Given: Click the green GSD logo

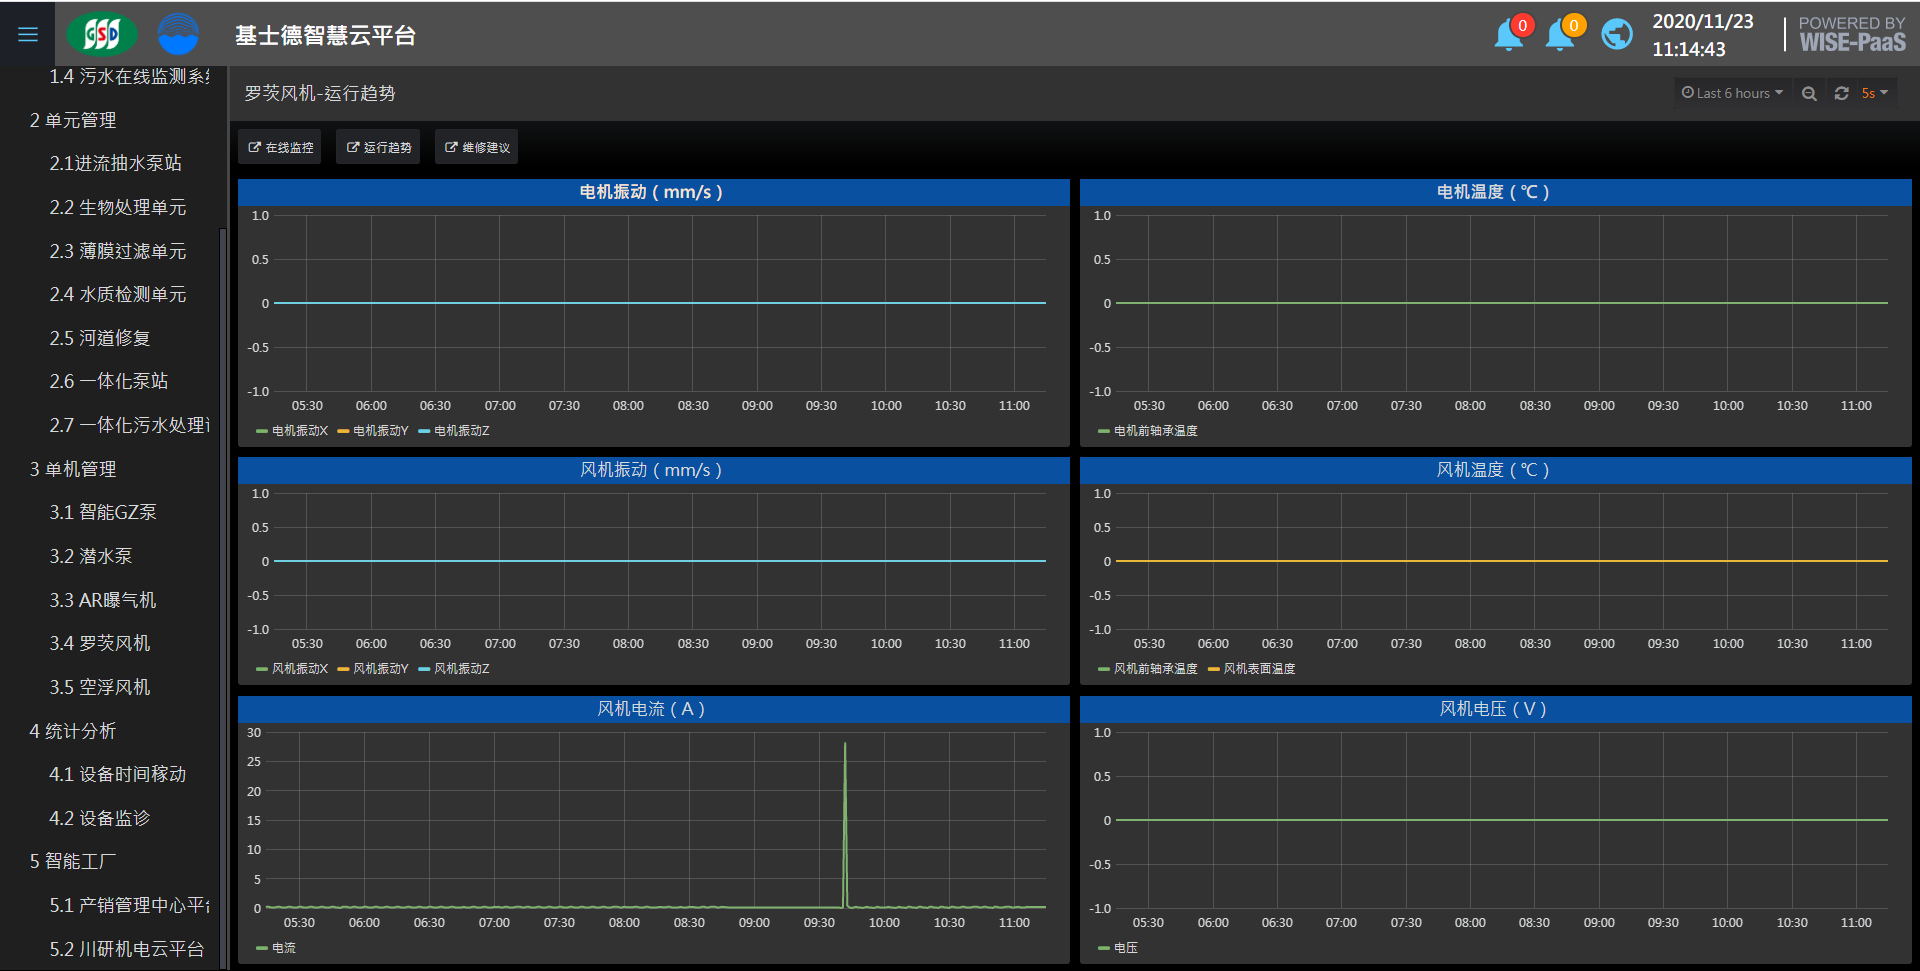Looking at the screenshot, I should click(101, 35).
